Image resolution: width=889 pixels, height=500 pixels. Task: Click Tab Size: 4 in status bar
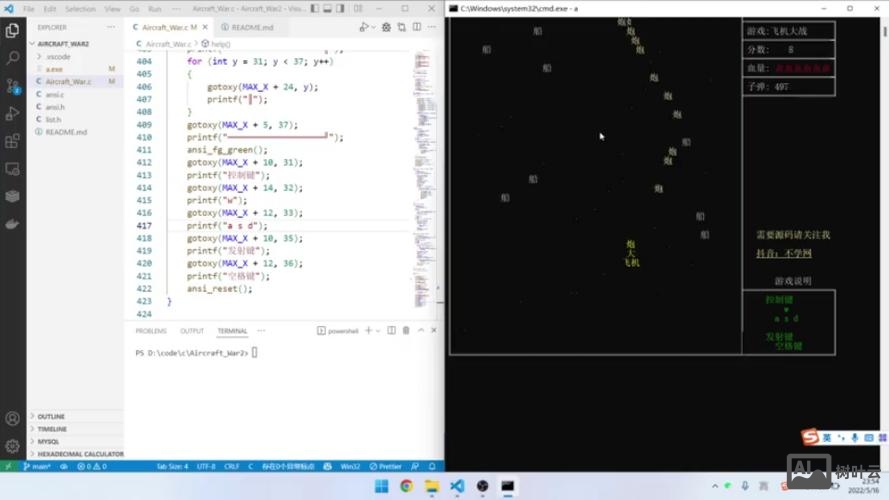(172, 466)
